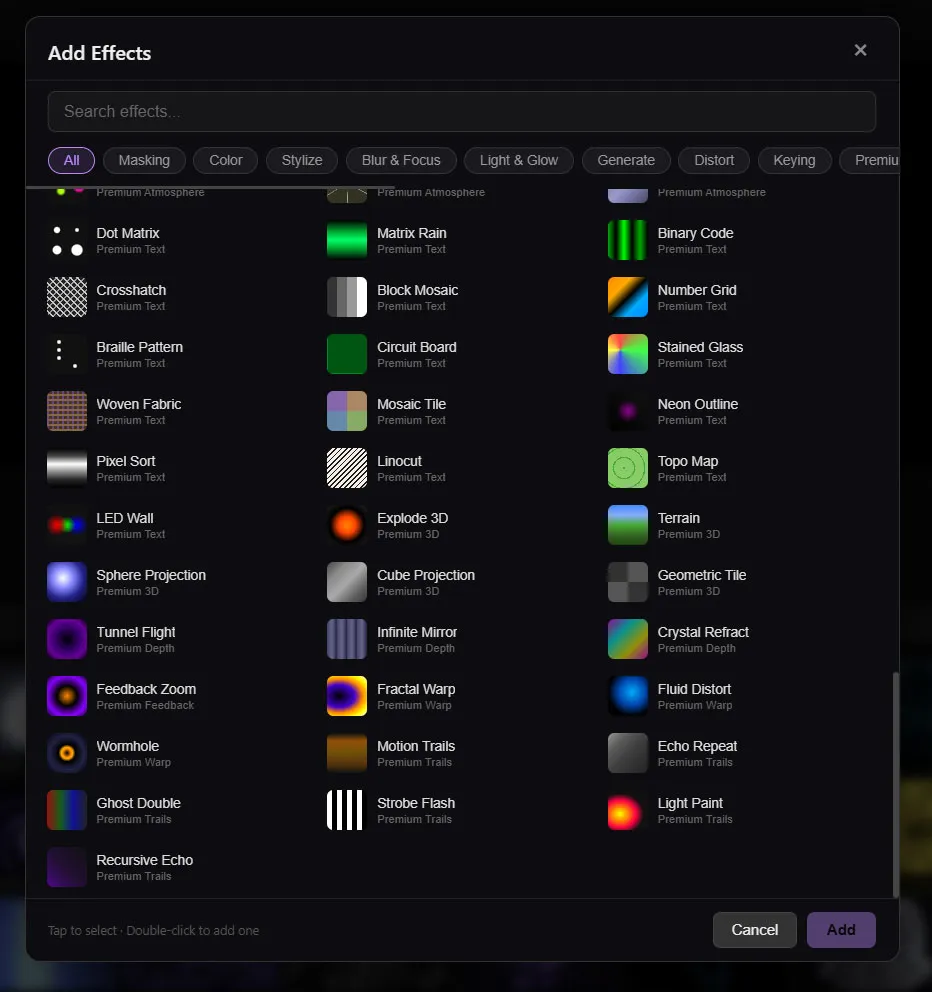Select the Dot Matrix effect icon

67,240
